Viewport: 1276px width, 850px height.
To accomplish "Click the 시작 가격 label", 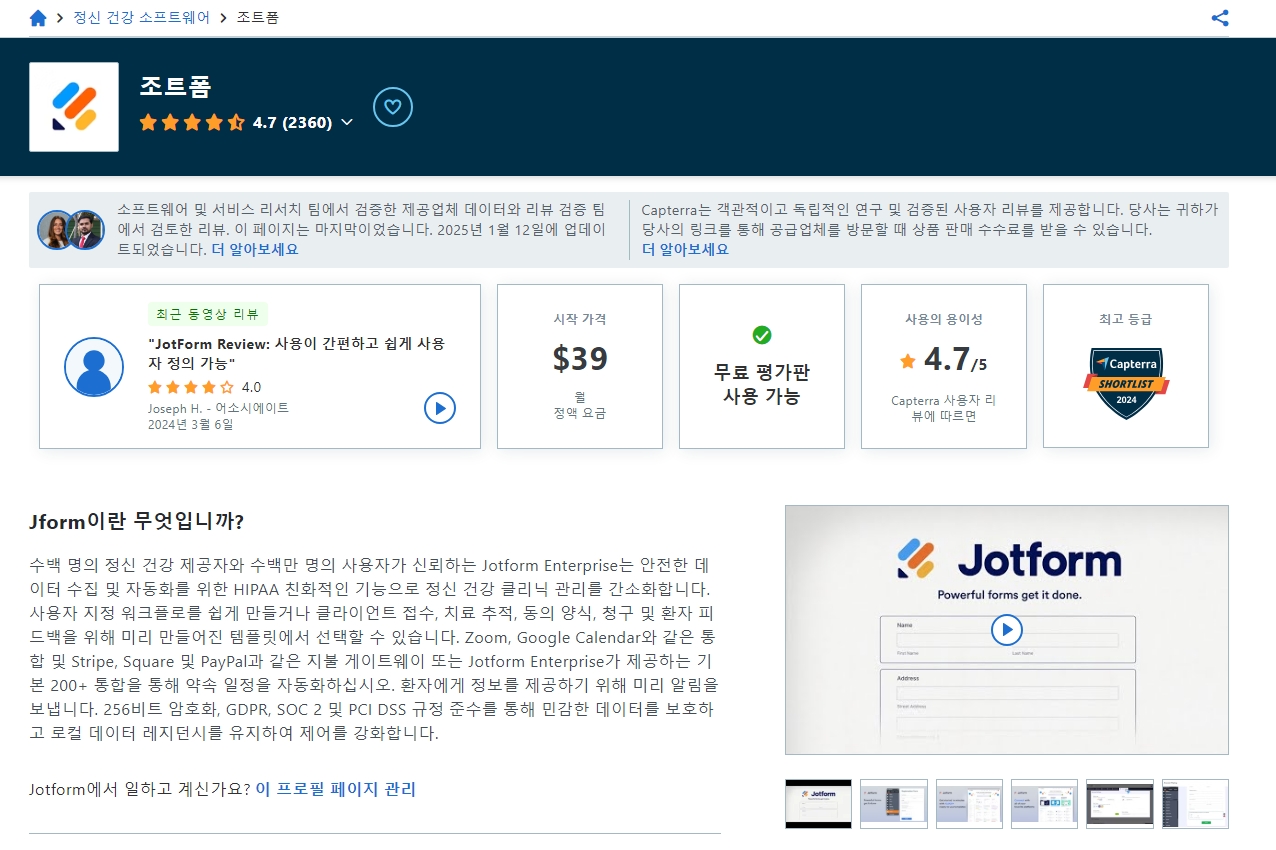I will [x=580, y=319].
